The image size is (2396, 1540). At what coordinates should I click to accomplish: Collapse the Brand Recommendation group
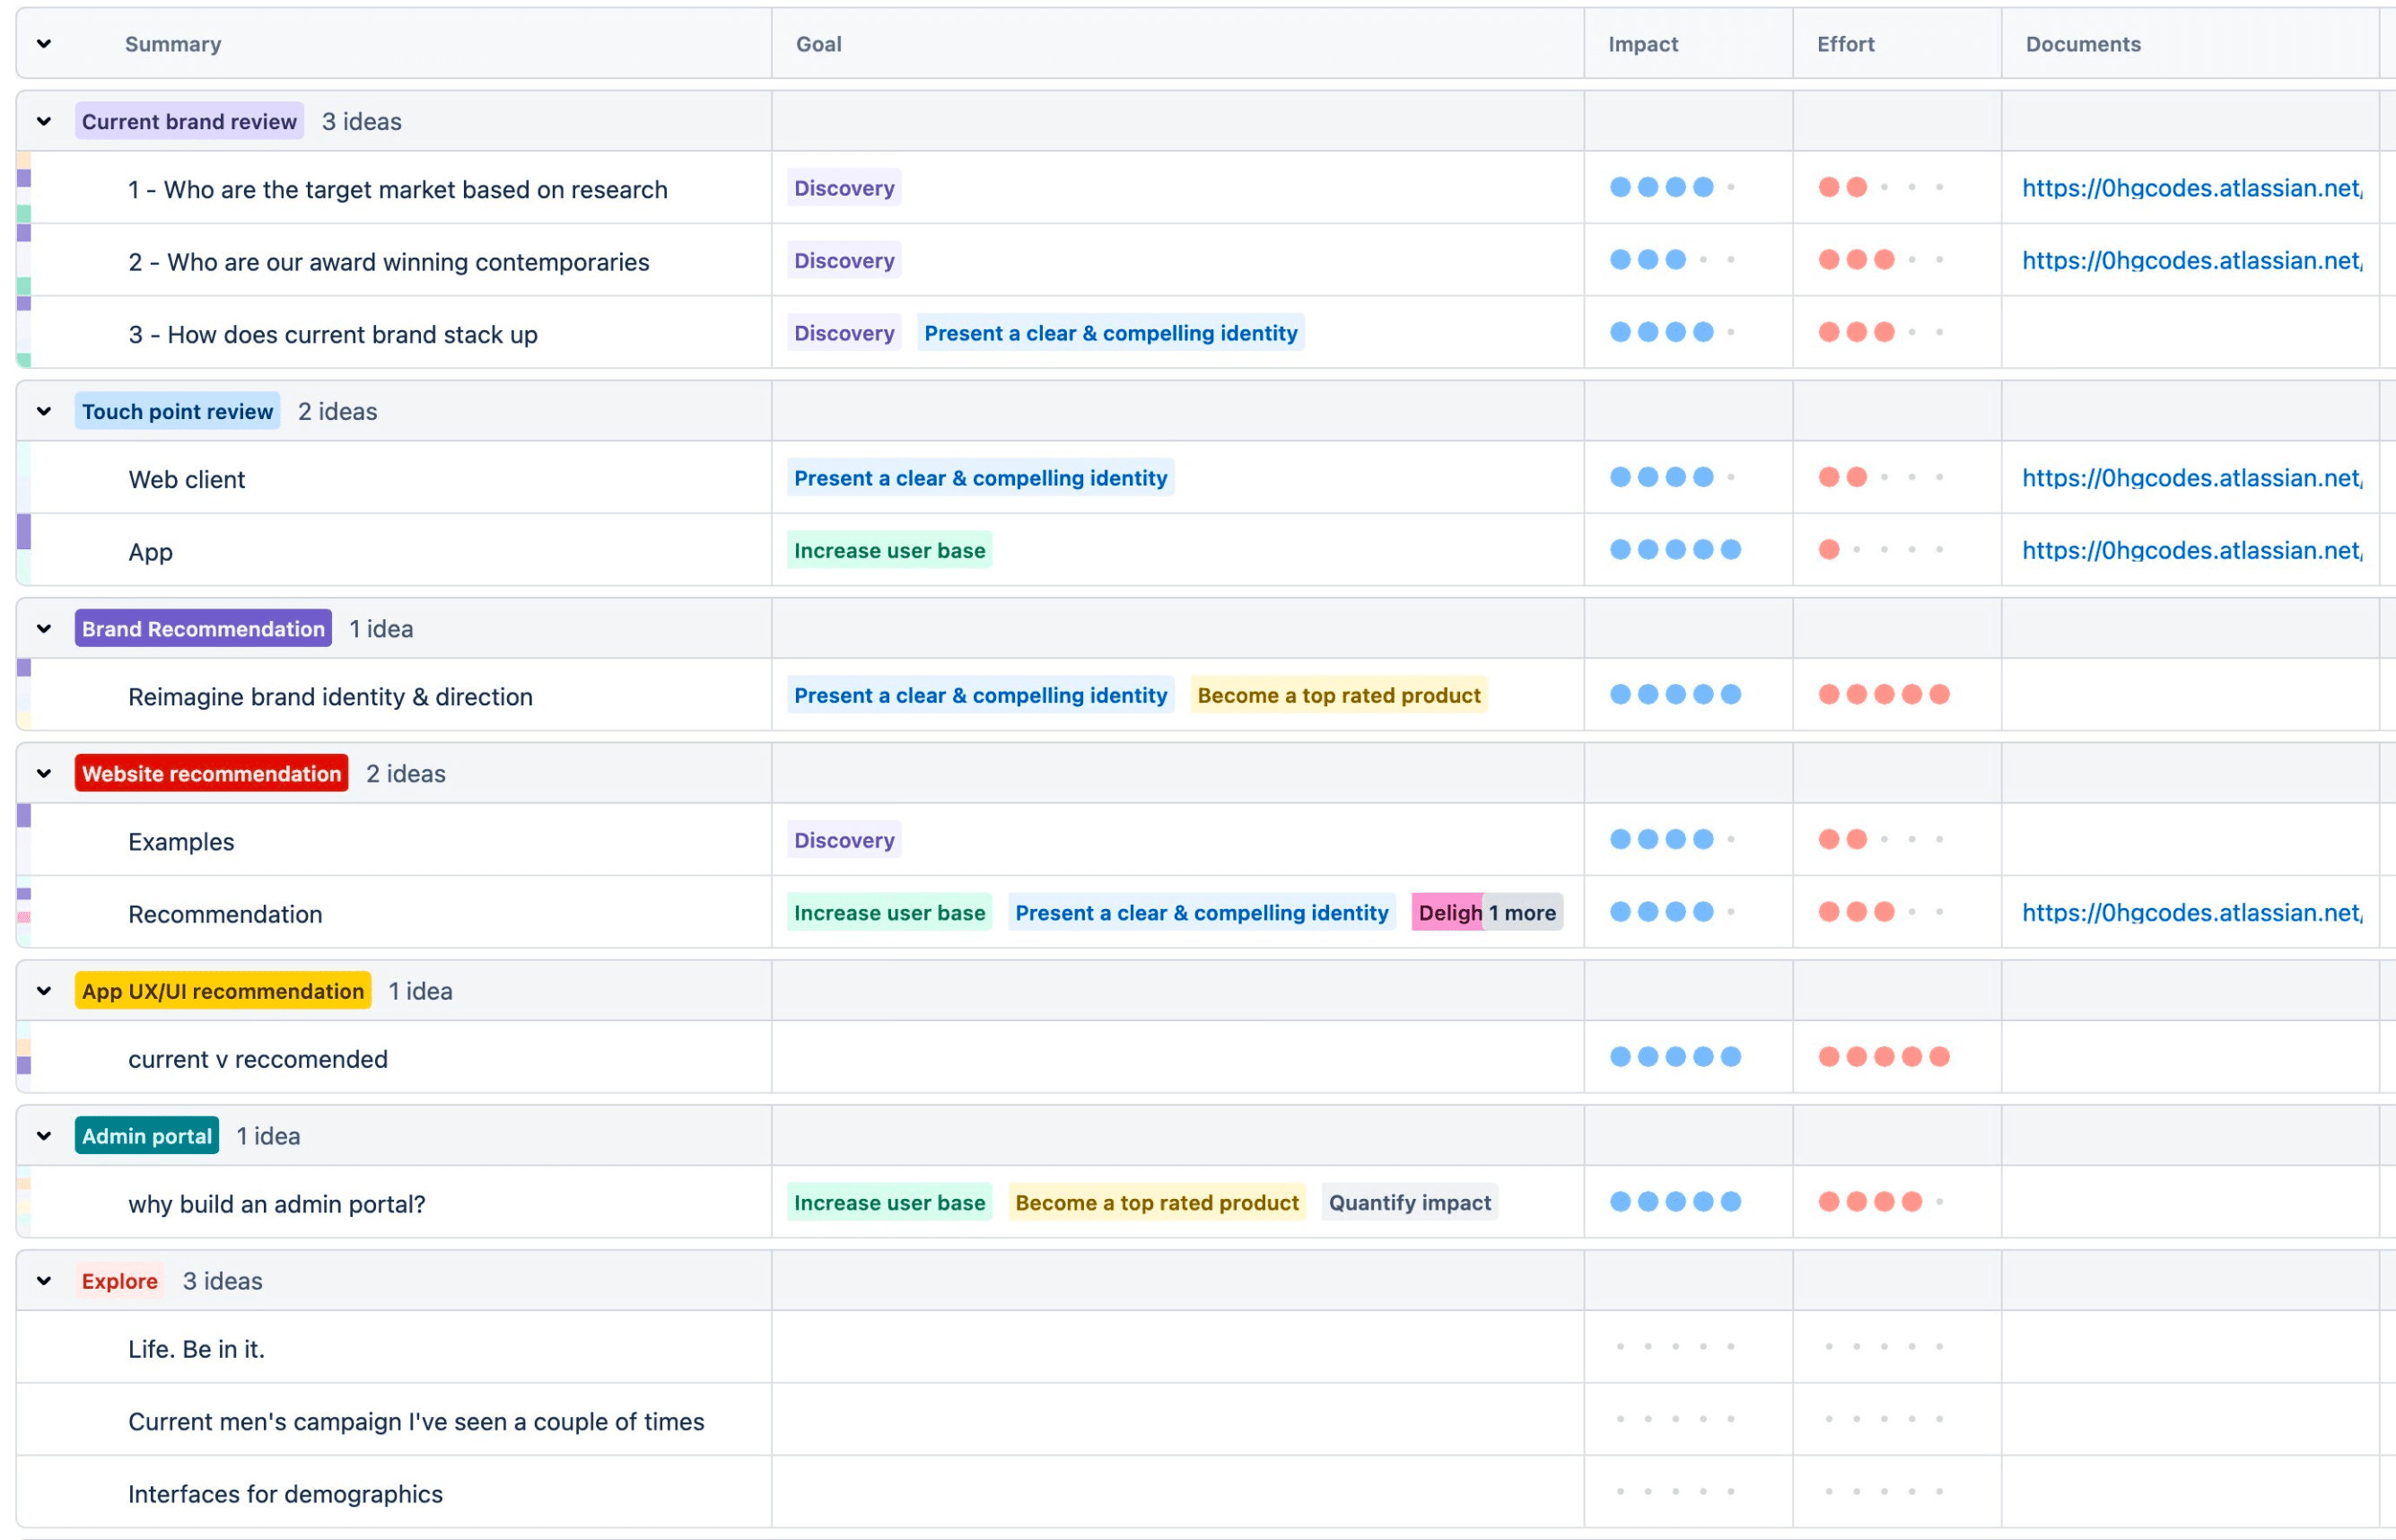click(x=44, y=629)
